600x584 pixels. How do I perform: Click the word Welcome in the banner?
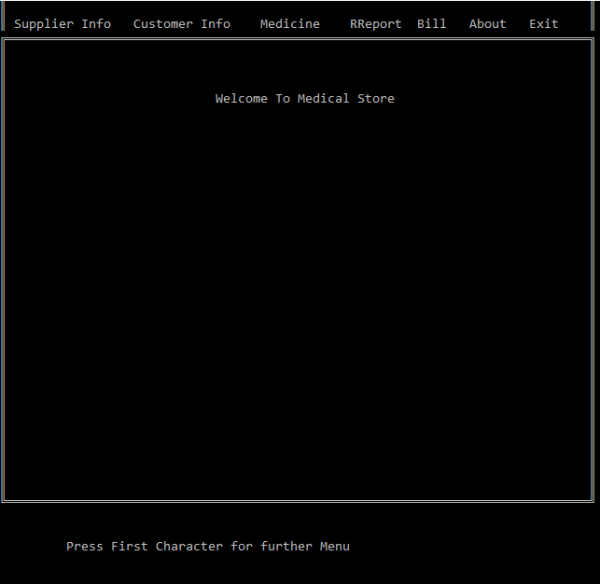pos(241,99)
